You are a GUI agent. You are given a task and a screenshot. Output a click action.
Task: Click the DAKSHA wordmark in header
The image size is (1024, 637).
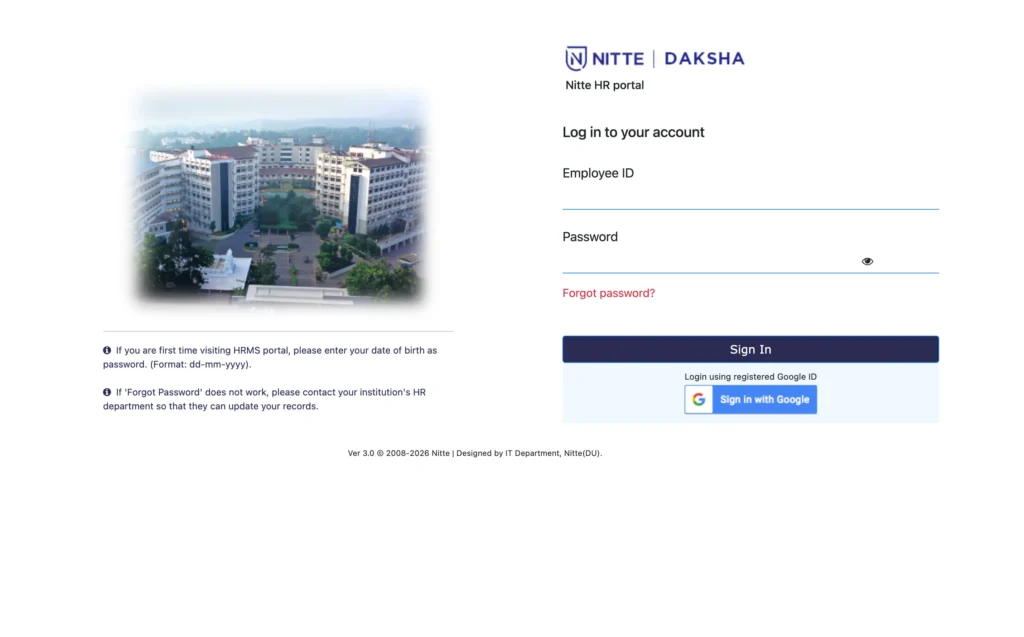pos(704,59)
